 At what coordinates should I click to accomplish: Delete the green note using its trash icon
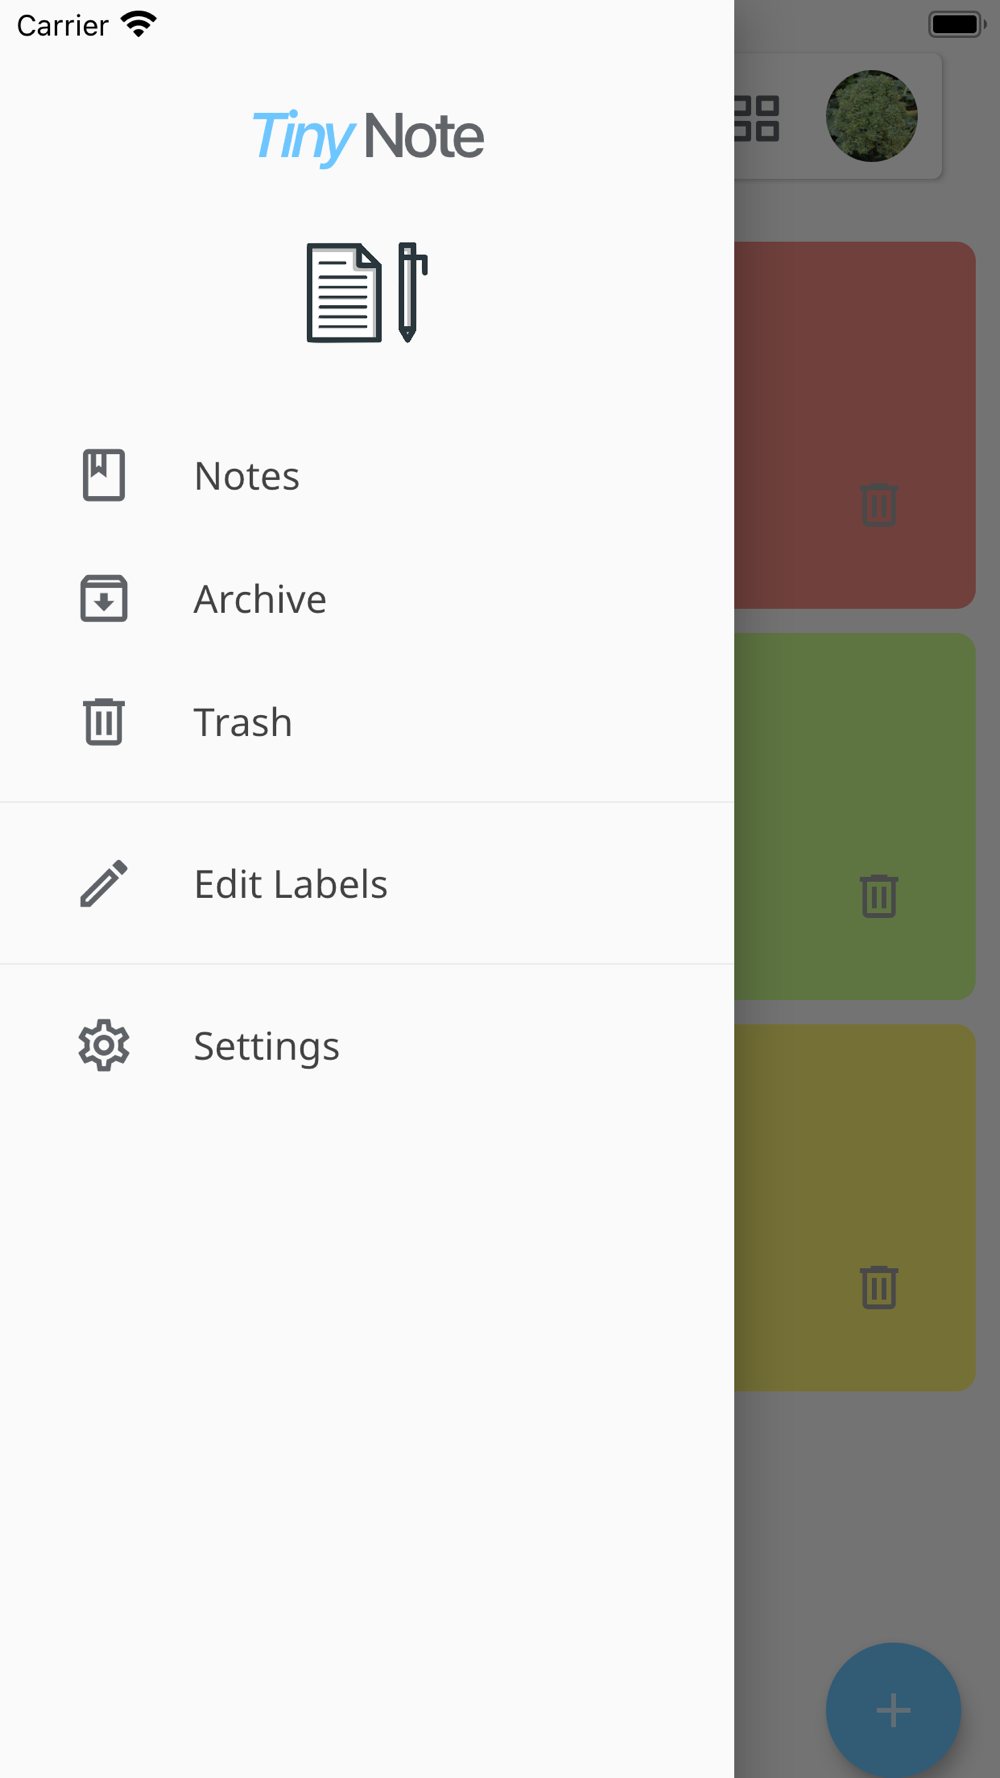[x=879, y=895]
